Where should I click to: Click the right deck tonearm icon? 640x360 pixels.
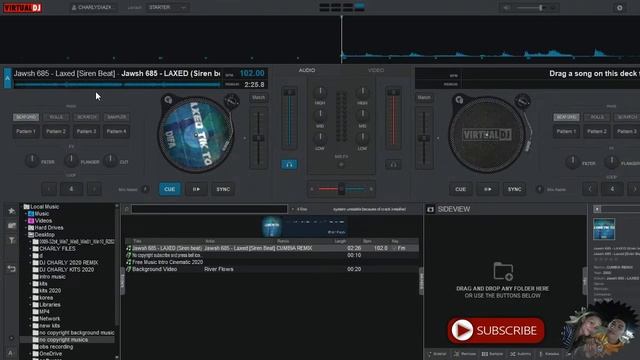tap(522, 100)
